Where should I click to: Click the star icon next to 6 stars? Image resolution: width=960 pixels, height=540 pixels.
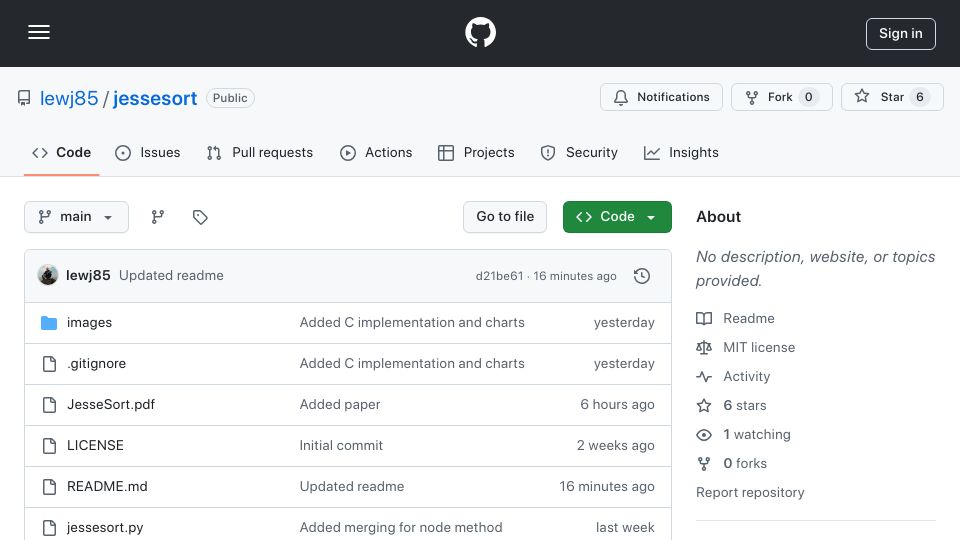point(704,405)
